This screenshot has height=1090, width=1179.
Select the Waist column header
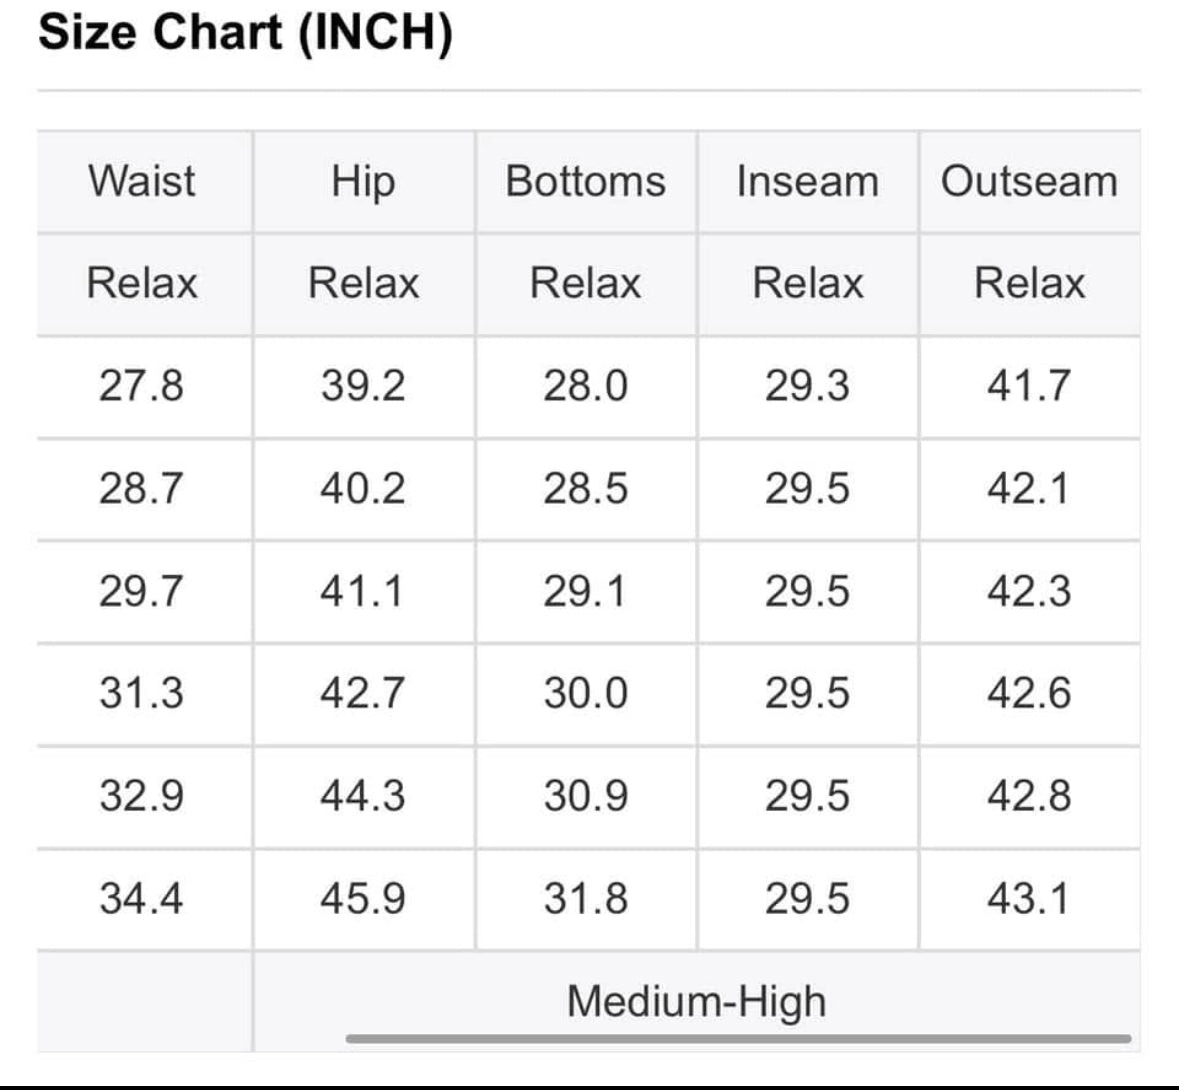point(142,181)
